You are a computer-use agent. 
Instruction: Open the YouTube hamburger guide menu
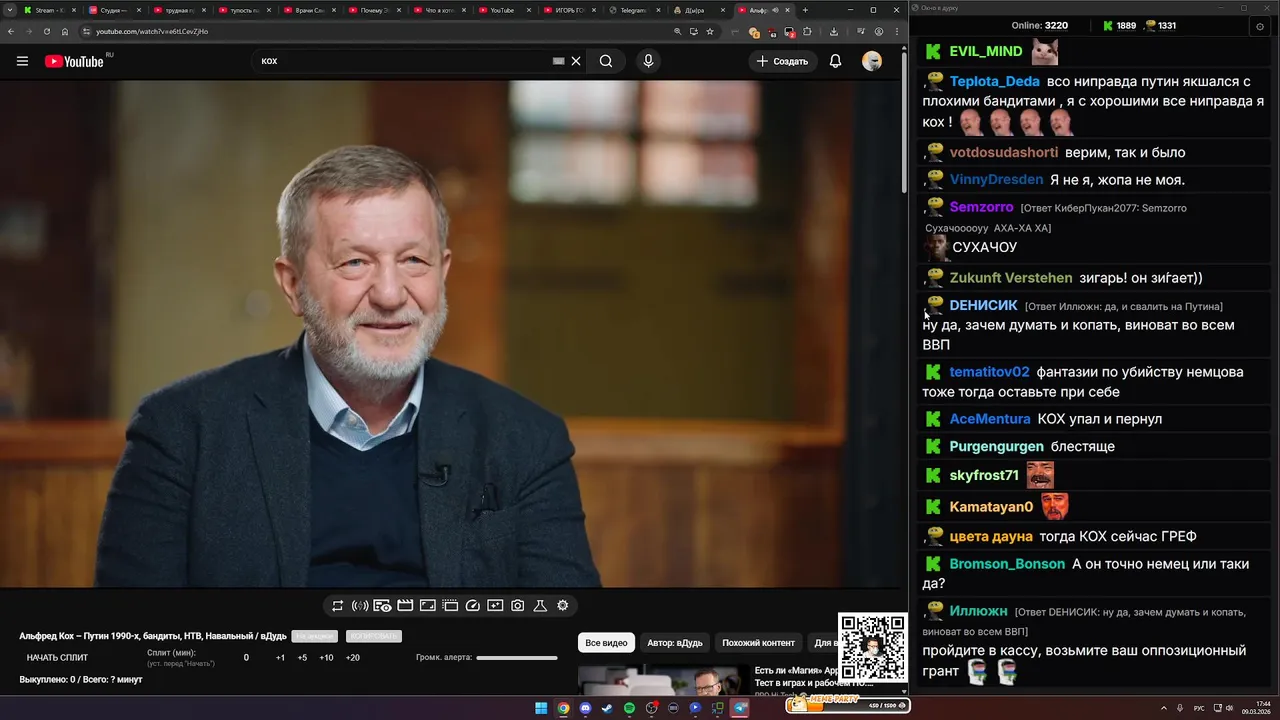point(22,61)
